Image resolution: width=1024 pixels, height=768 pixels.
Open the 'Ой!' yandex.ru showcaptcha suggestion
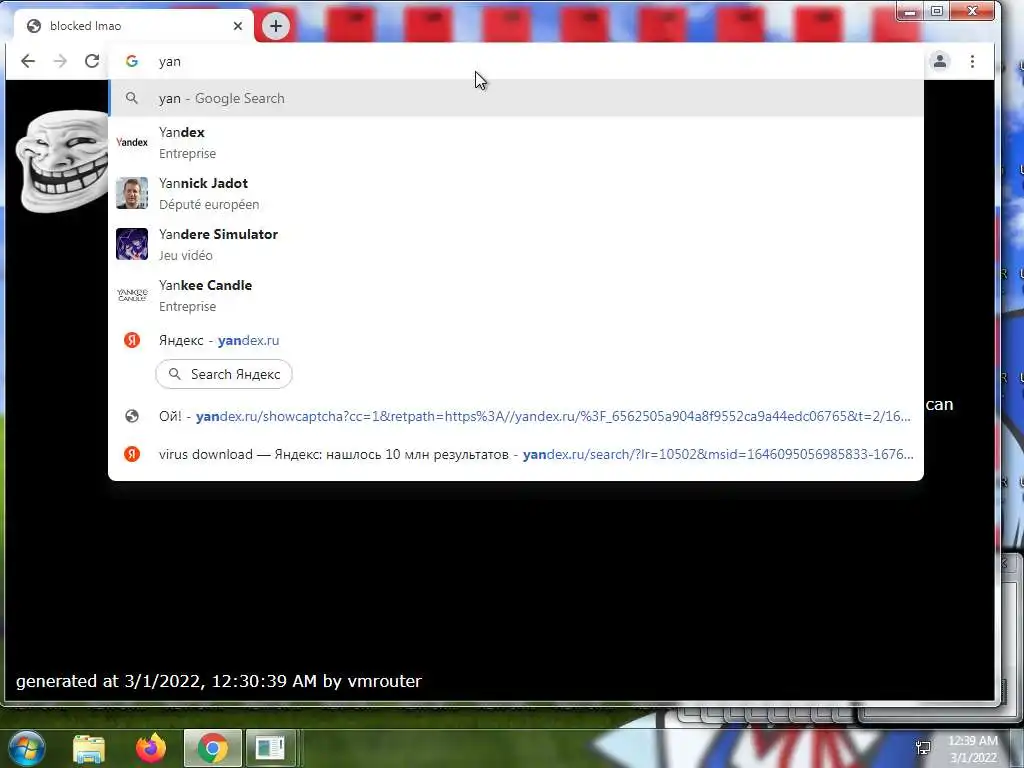point(516,416)
